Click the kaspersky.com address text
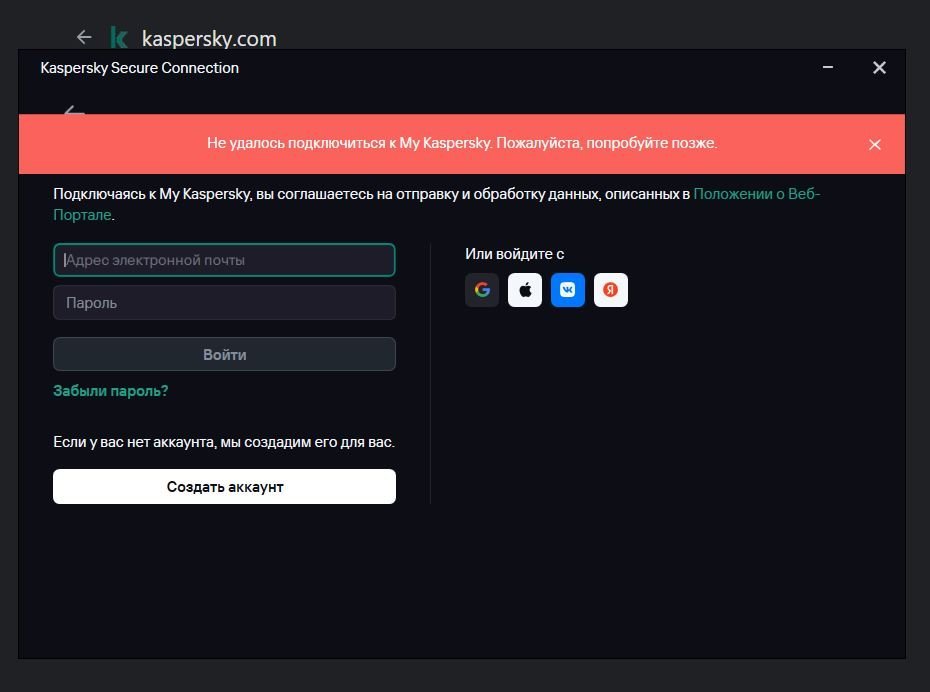 tap(209, 39)
